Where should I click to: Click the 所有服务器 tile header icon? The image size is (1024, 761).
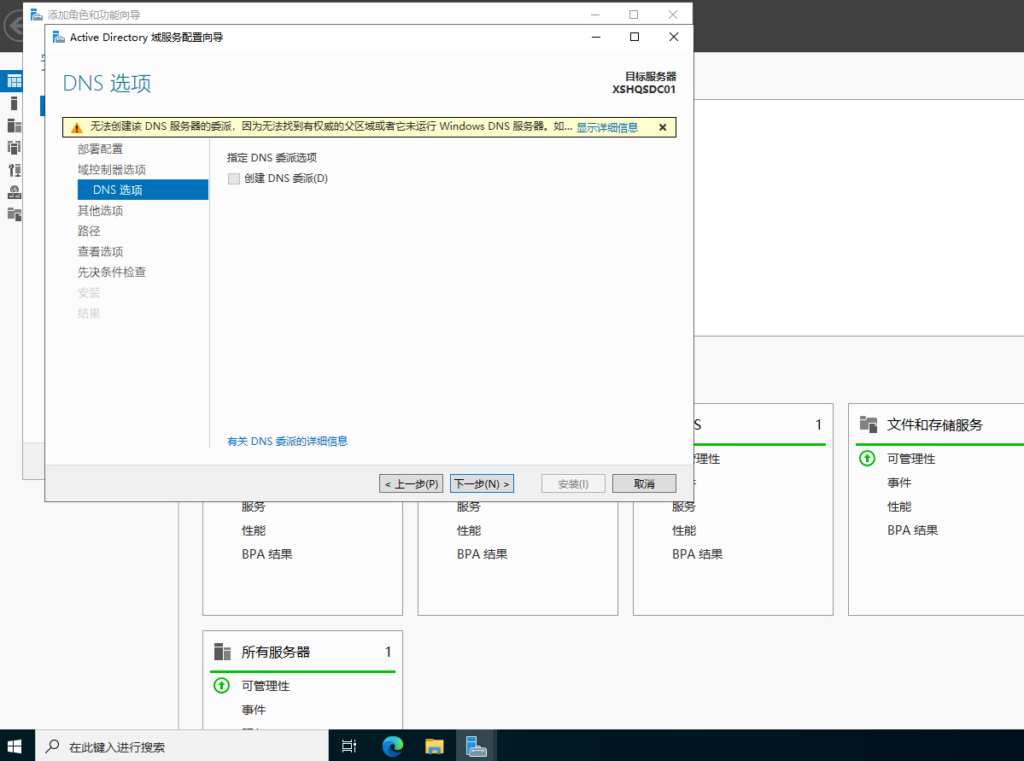tap(223, 652)
